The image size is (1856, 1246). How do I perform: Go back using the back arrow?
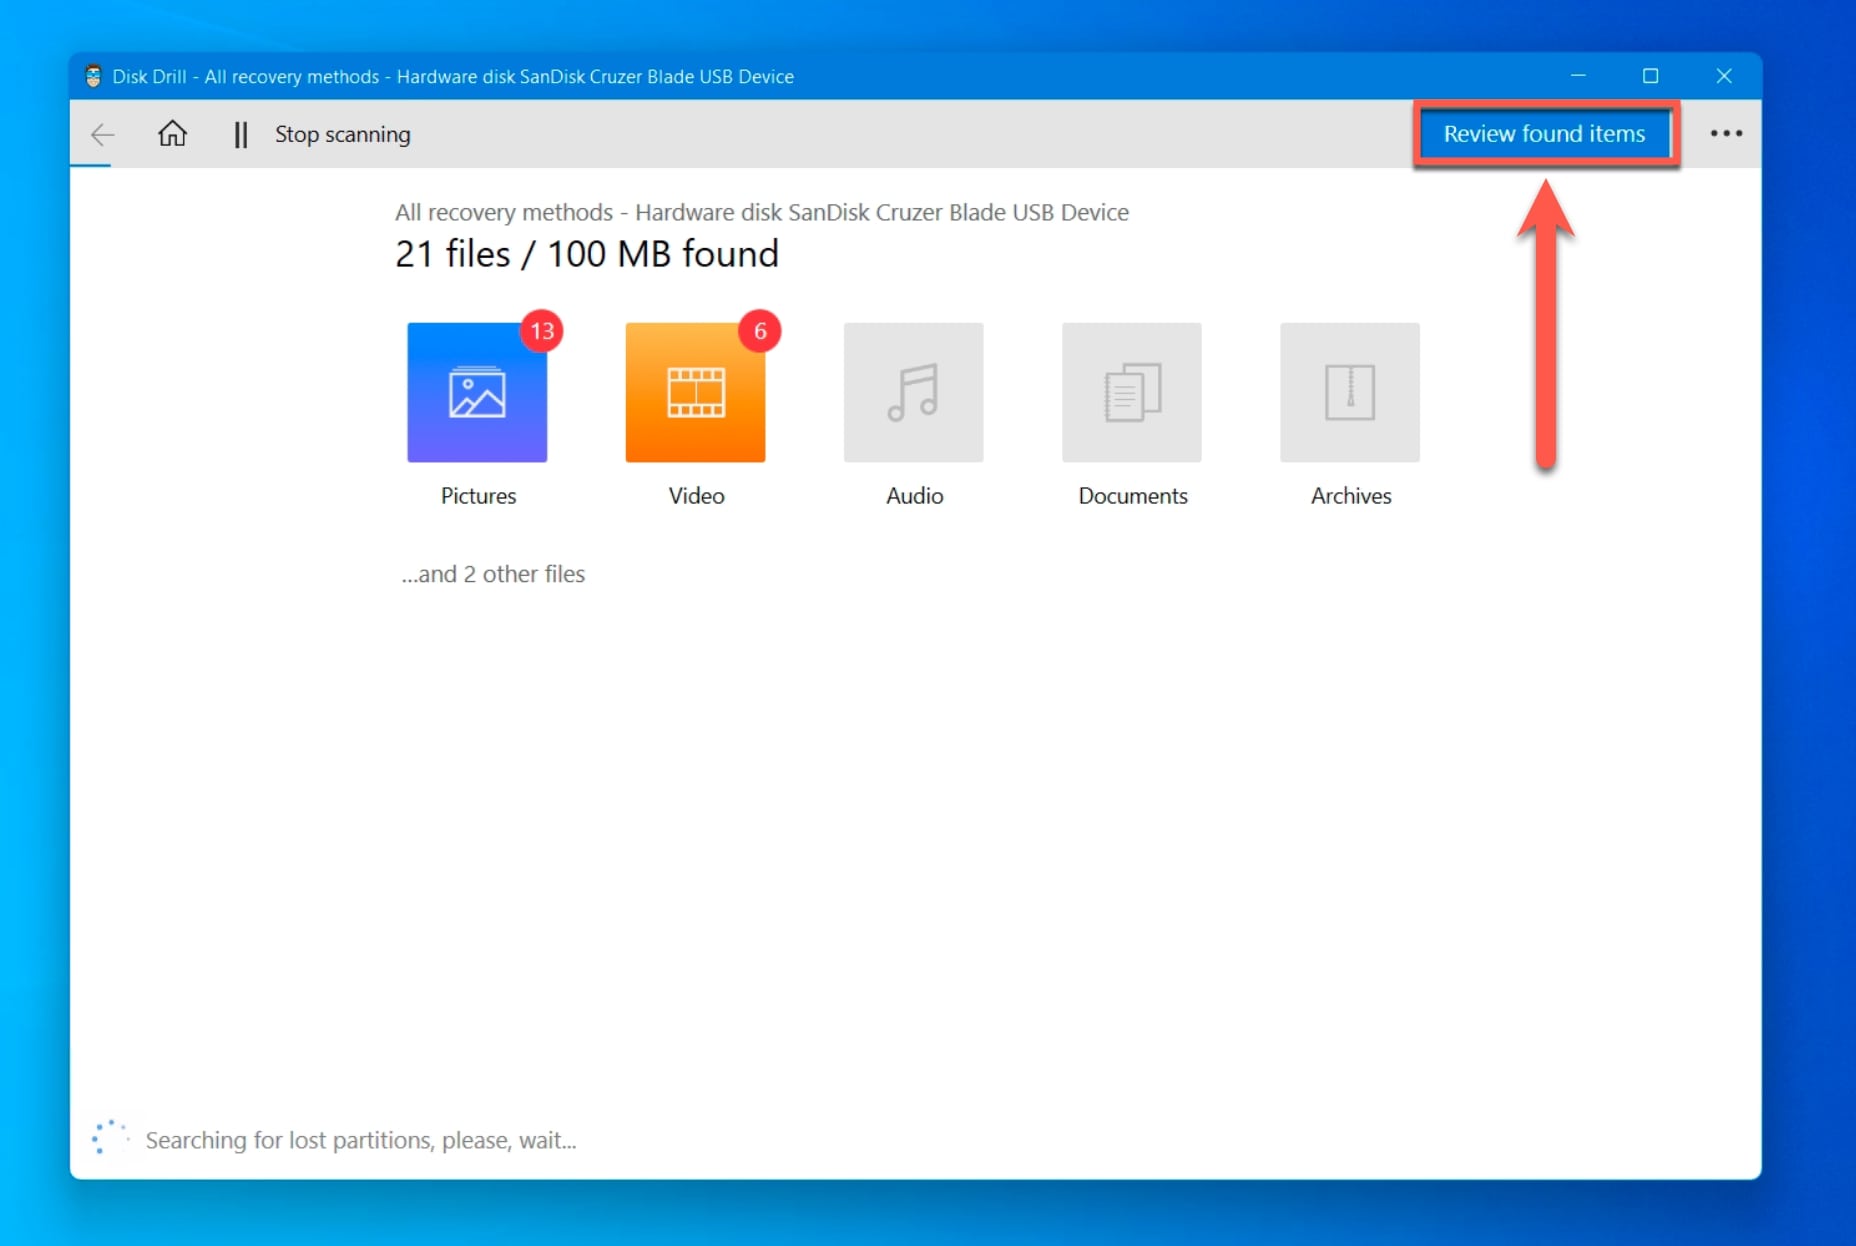[102, 134]
